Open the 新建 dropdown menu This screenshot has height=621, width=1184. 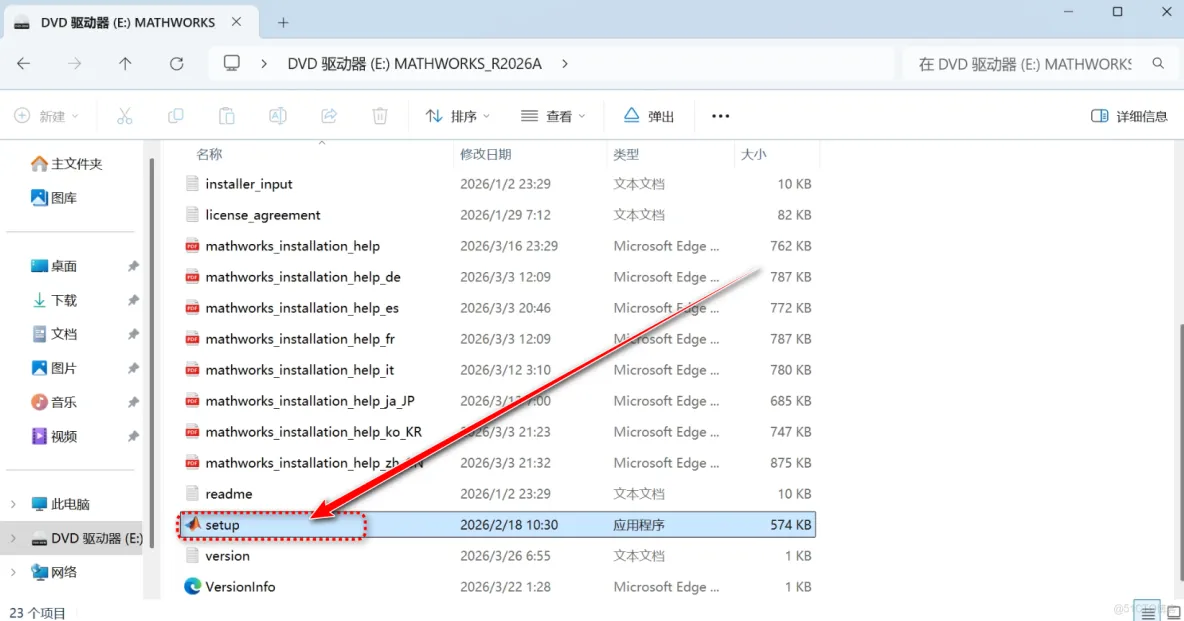pyautogui.click(x=47, y=116)
